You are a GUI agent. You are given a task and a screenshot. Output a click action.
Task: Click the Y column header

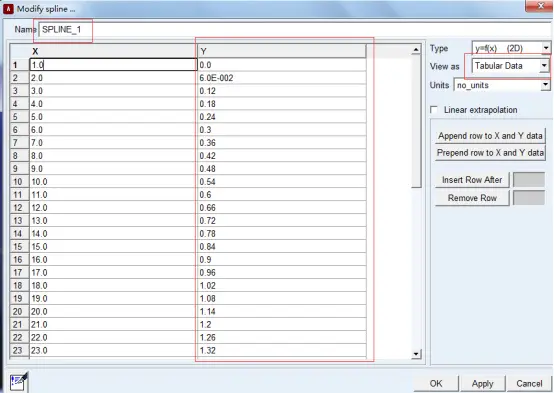(282, 51)
